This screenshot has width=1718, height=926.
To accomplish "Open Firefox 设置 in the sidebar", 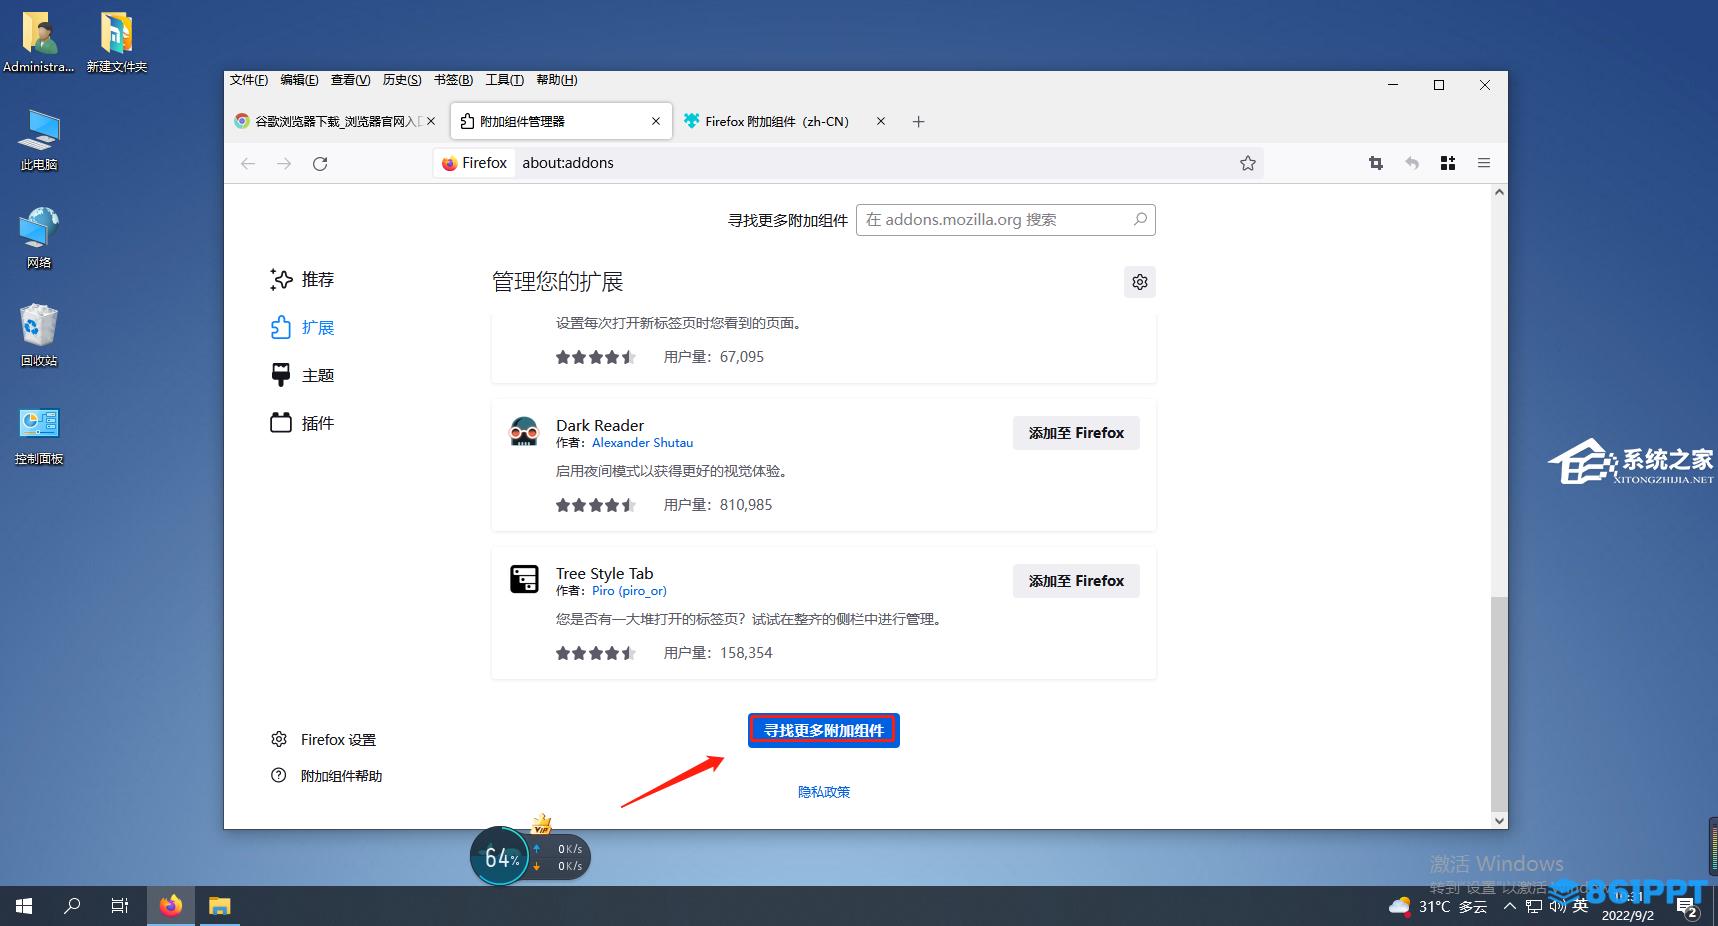I will click(323, 740).
